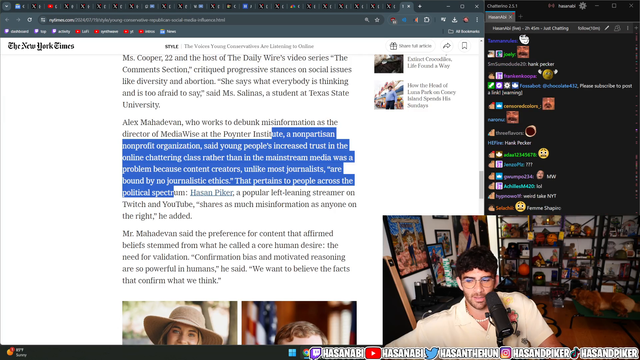Close the active NYTimes browser tab
Viewport: 640px width, 360px height.
pyautogui.click(x=409, y=6)
